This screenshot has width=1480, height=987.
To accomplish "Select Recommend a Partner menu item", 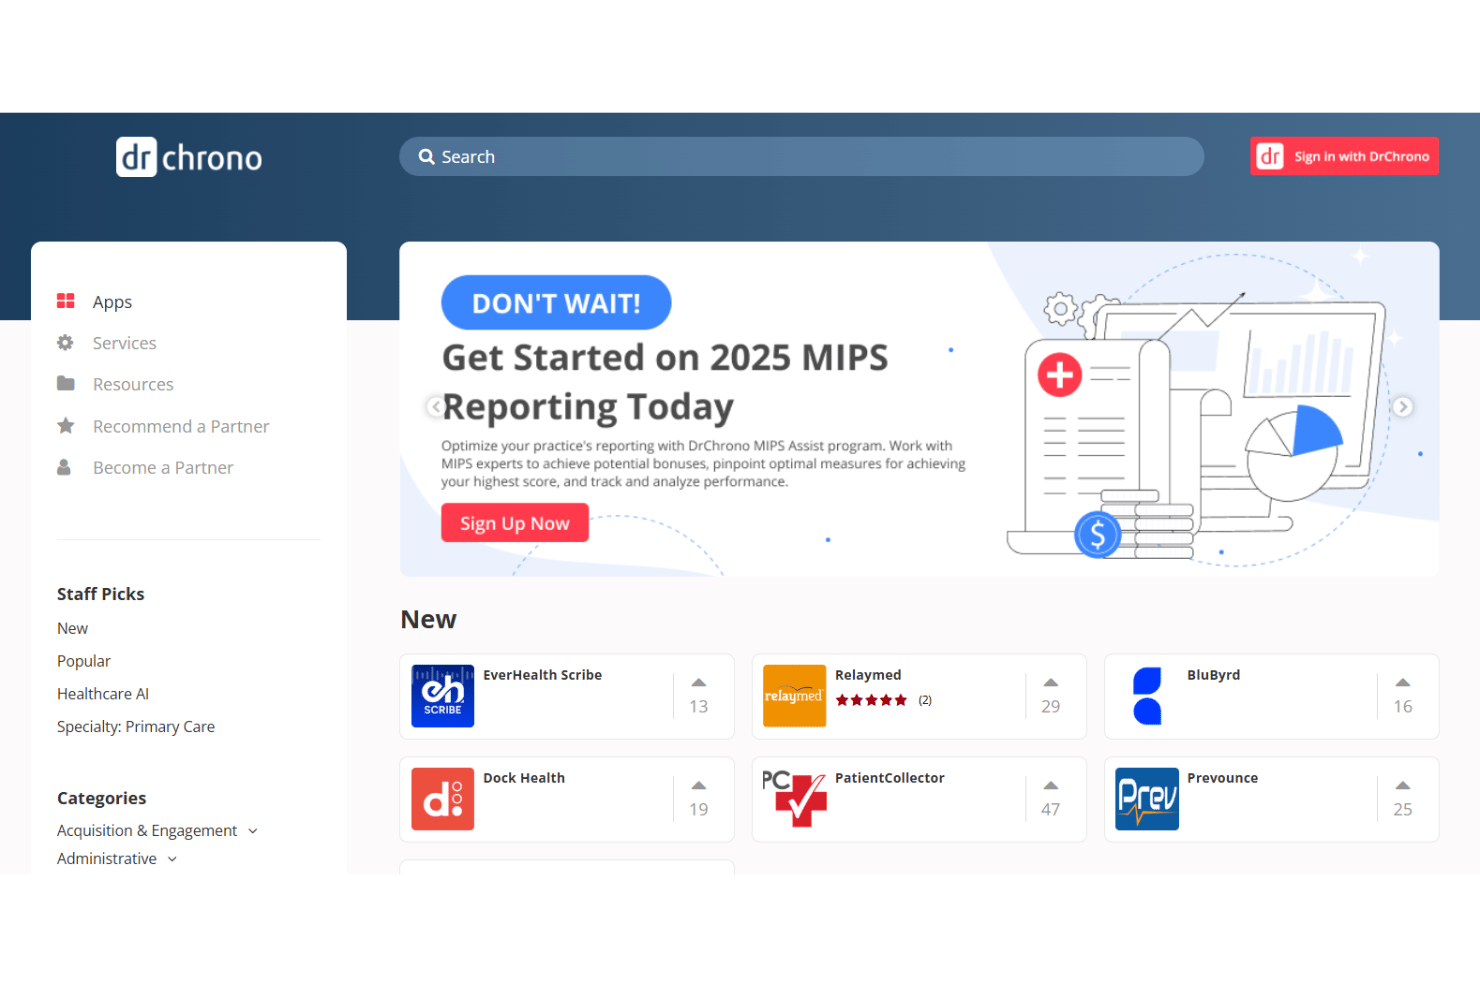I will [x=181, y=426].
